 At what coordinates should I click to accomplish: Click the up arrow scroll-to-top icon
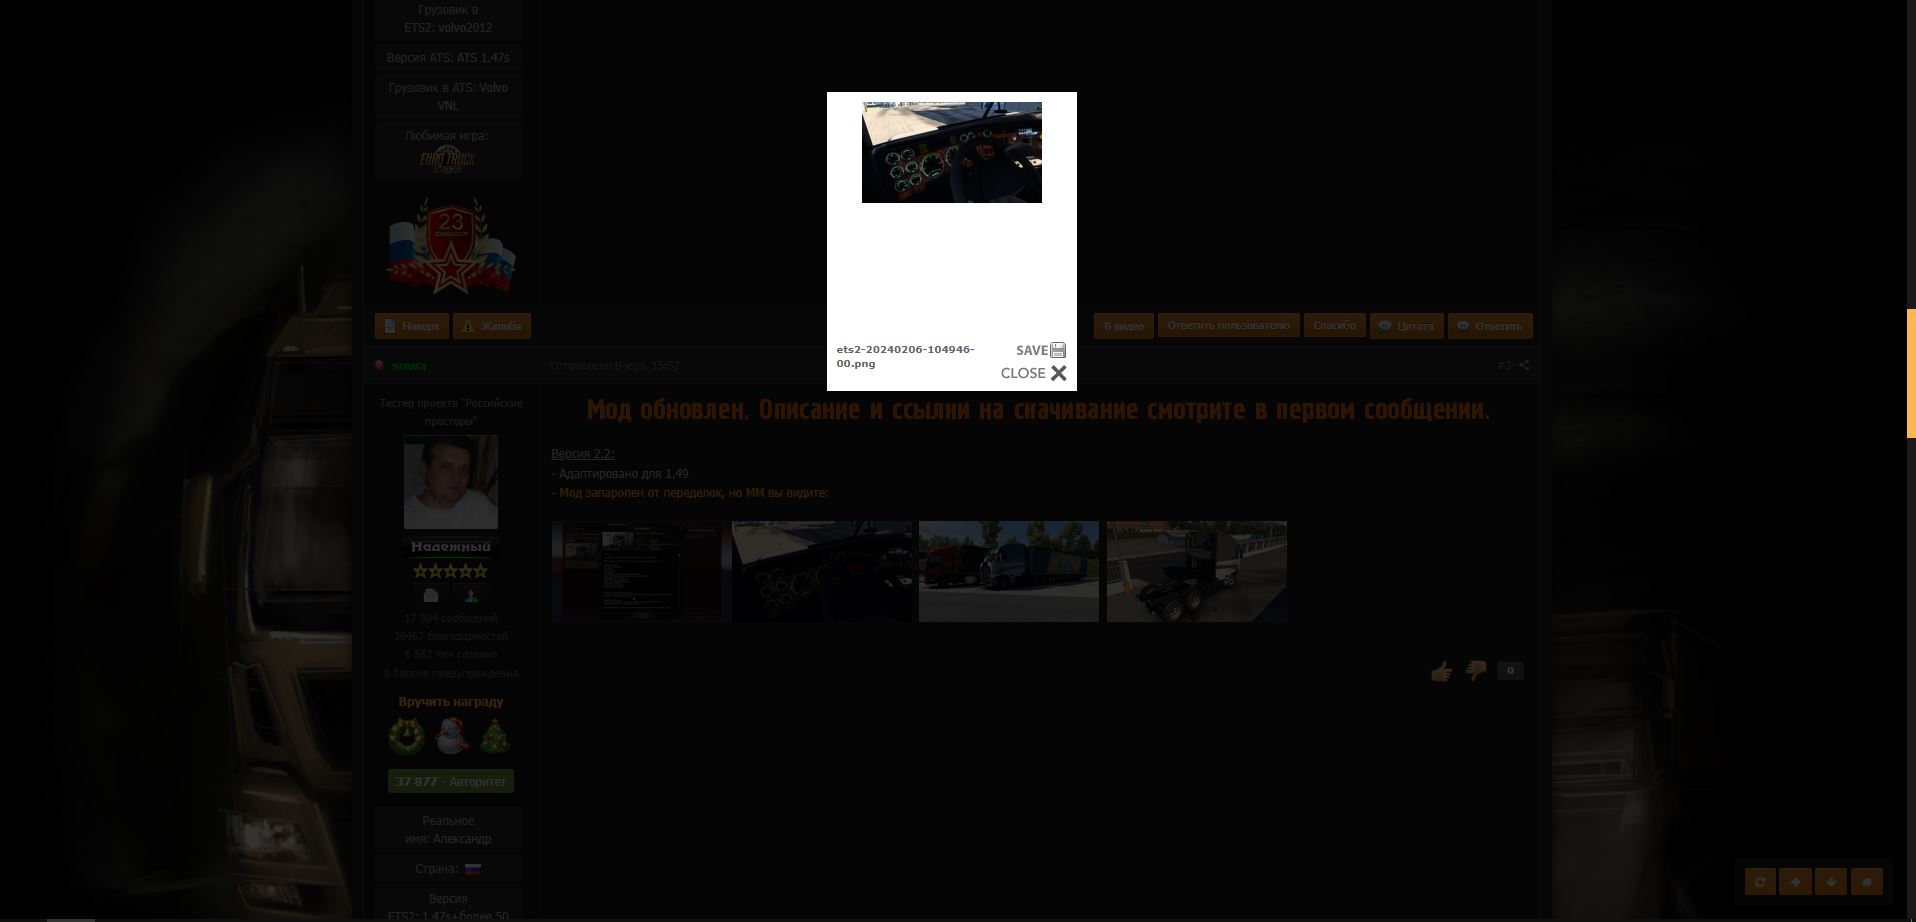coord(1795,882)
